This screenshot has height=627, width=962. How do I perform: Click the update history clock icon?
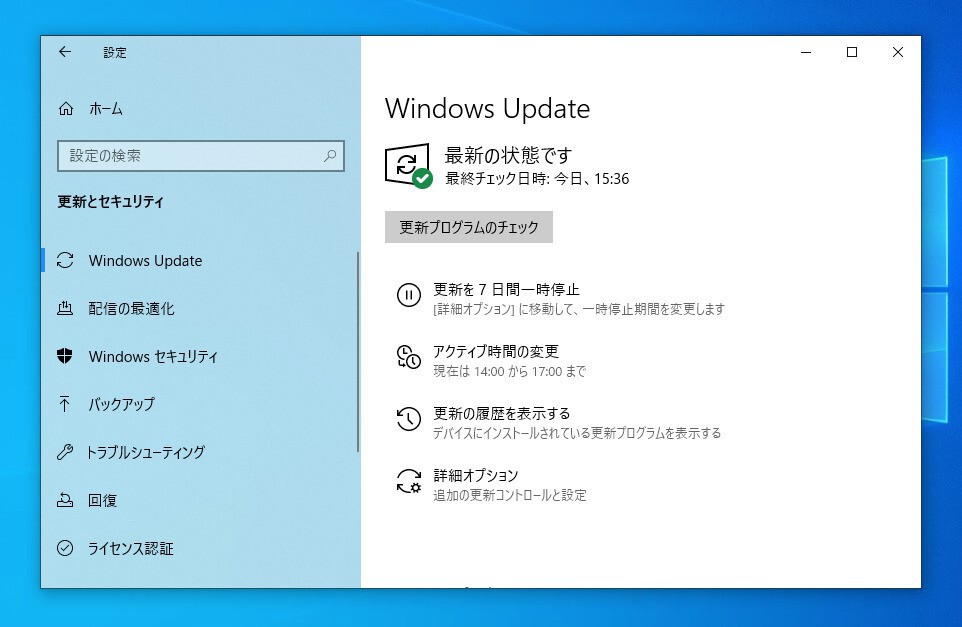[x=409, y=419]
